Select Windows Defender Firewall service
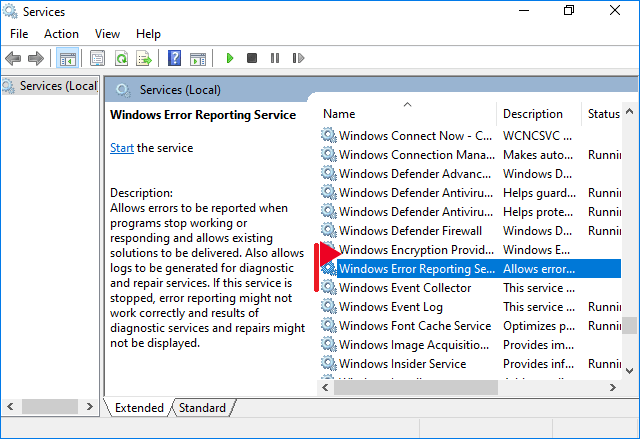 [471, 231]
